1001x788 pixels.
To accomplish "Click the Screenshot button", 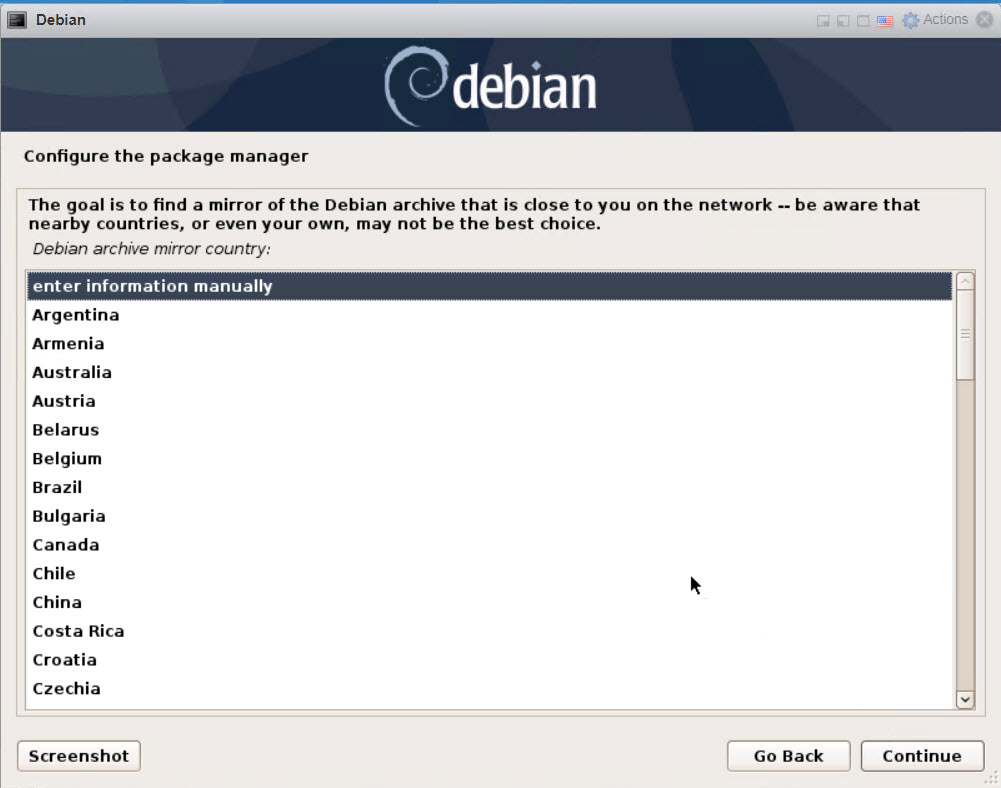I will 79,756.
